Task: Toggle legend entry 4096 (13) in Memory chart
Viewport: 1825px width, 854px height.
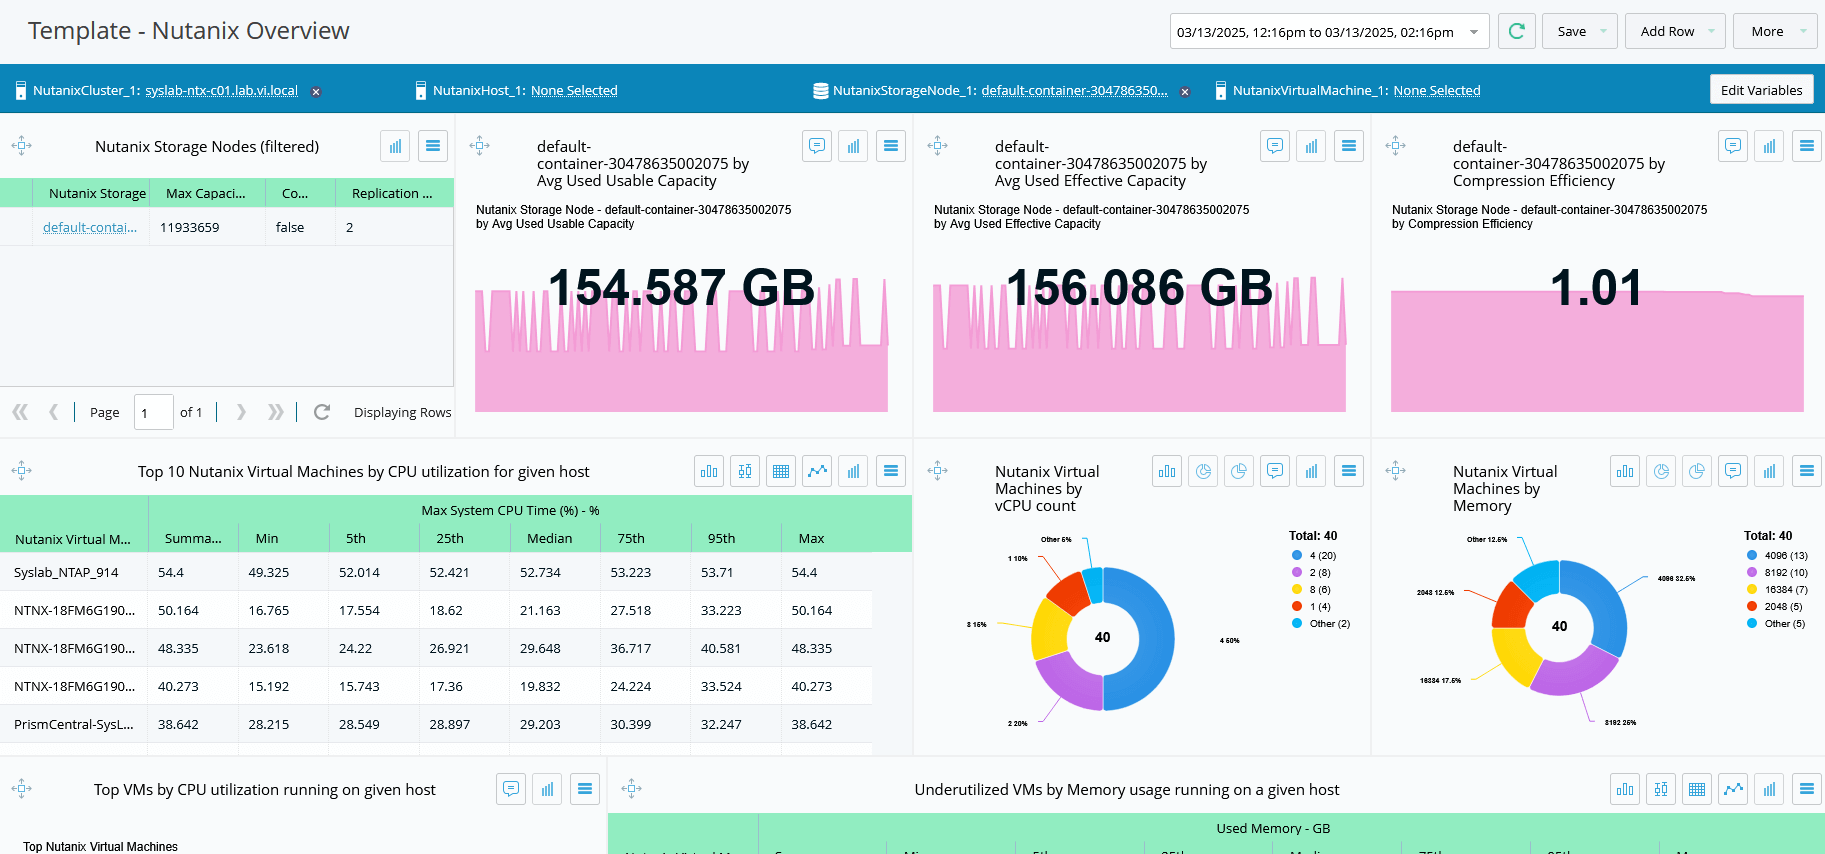Action: [x=1778, y=555]
